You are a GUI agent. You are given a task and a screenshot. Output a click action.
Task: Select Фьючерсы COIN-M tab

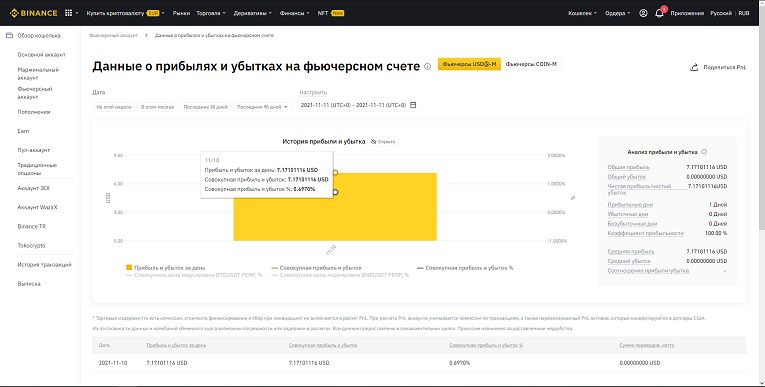pos(531,64)
